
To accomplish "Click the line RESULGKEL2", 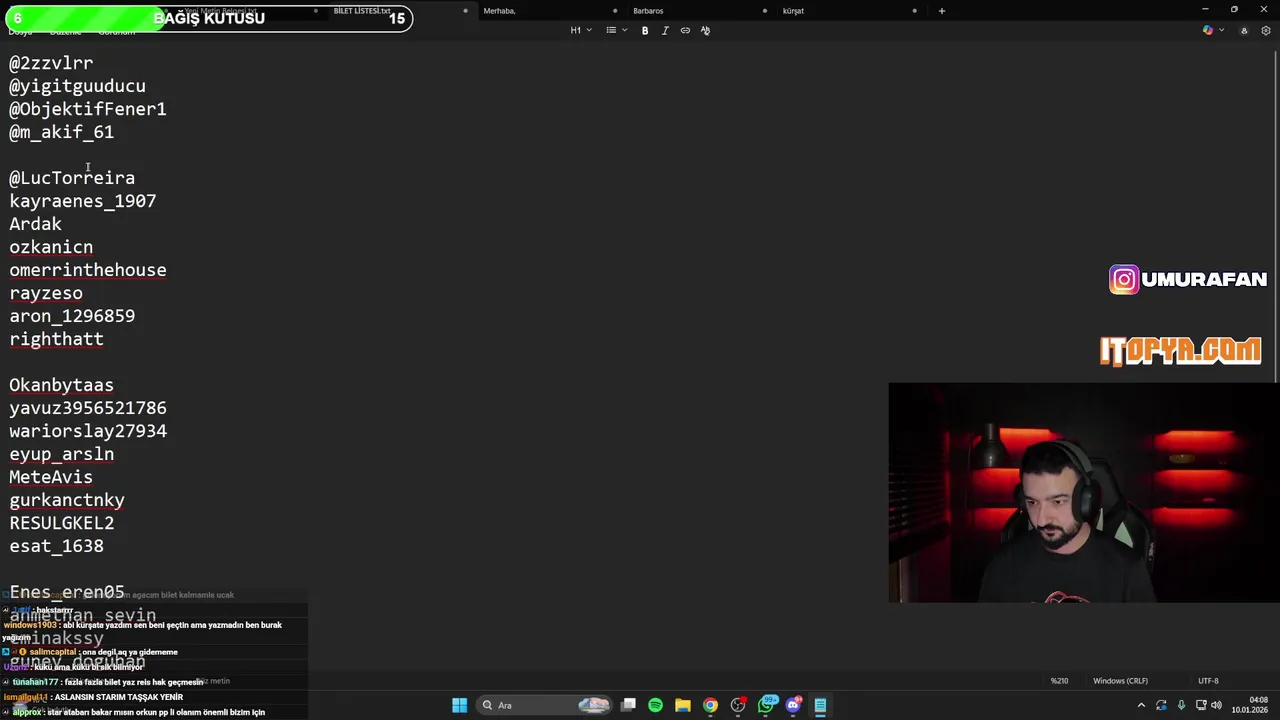I will pyautogui.click(x=62, y=523).
